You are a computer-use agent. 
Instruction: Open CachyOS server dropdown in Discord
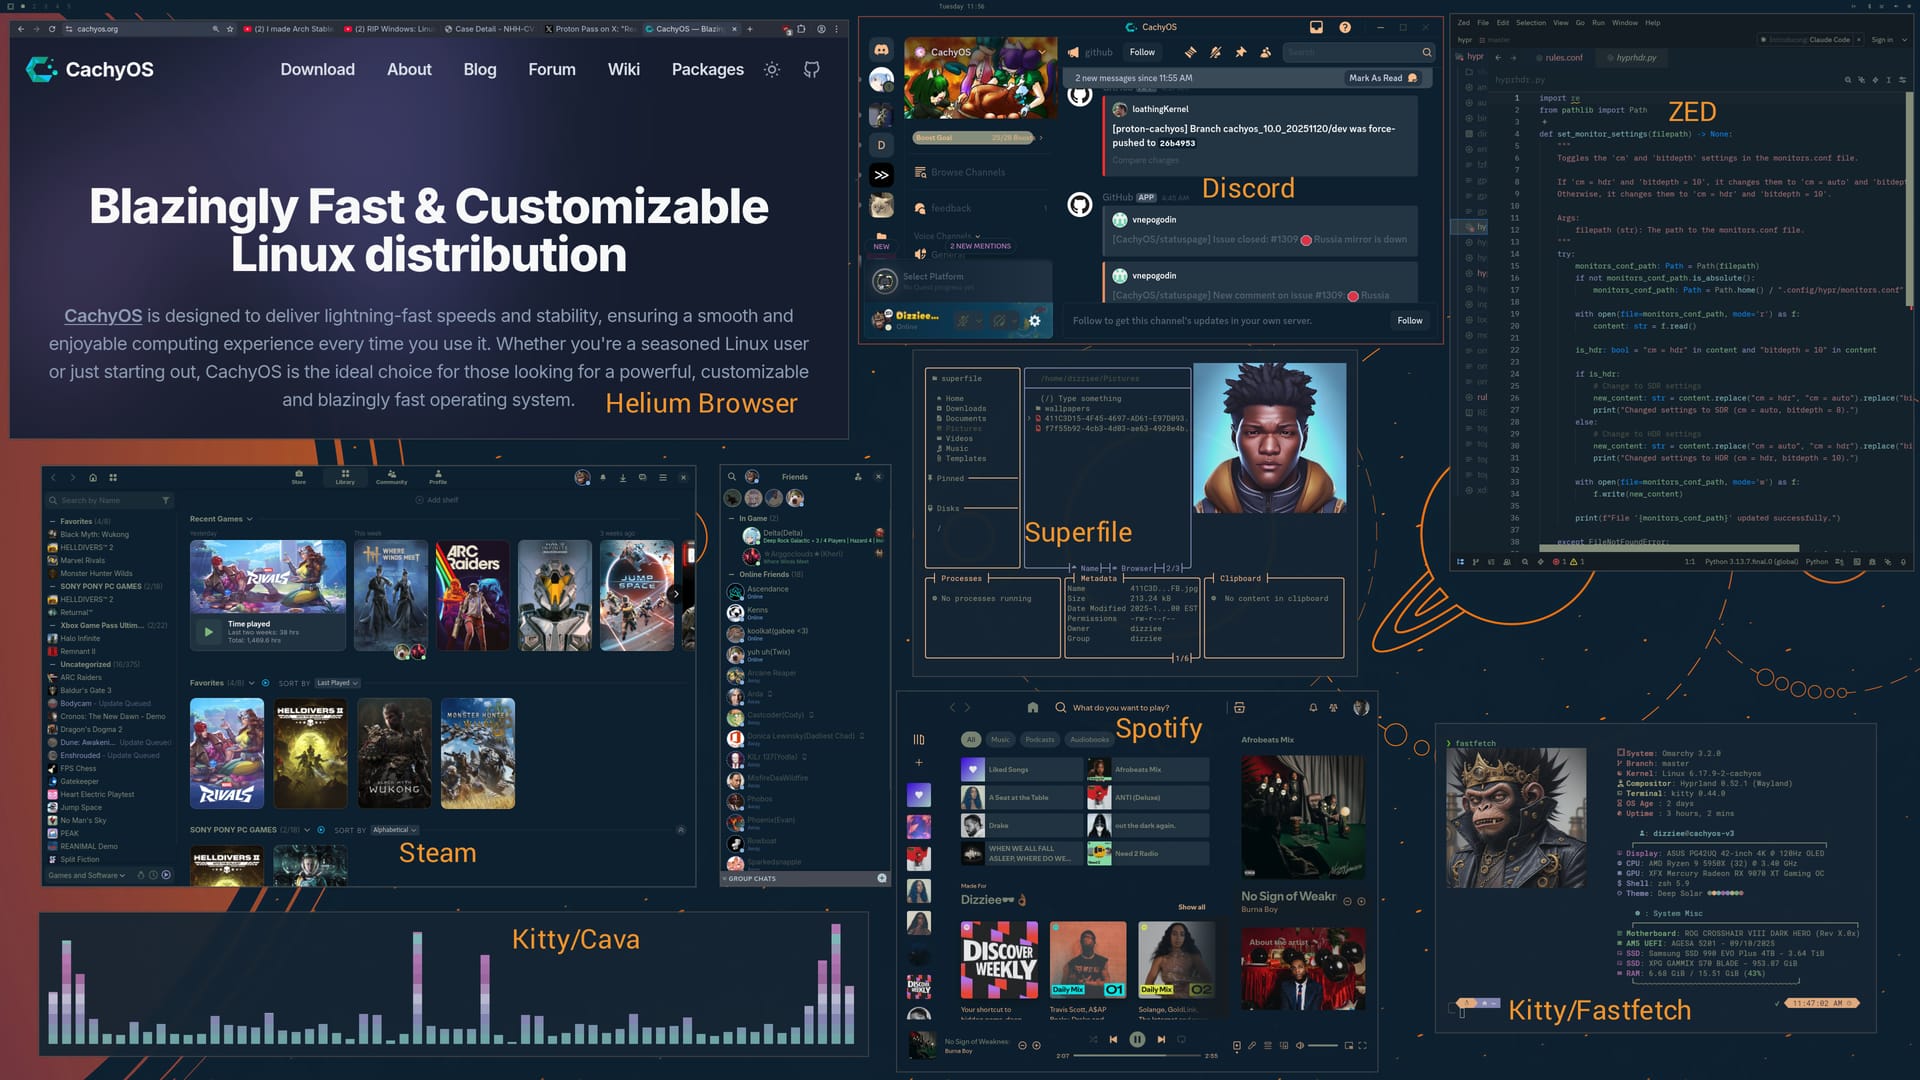pyautogui.click(x=1041, y=52)
